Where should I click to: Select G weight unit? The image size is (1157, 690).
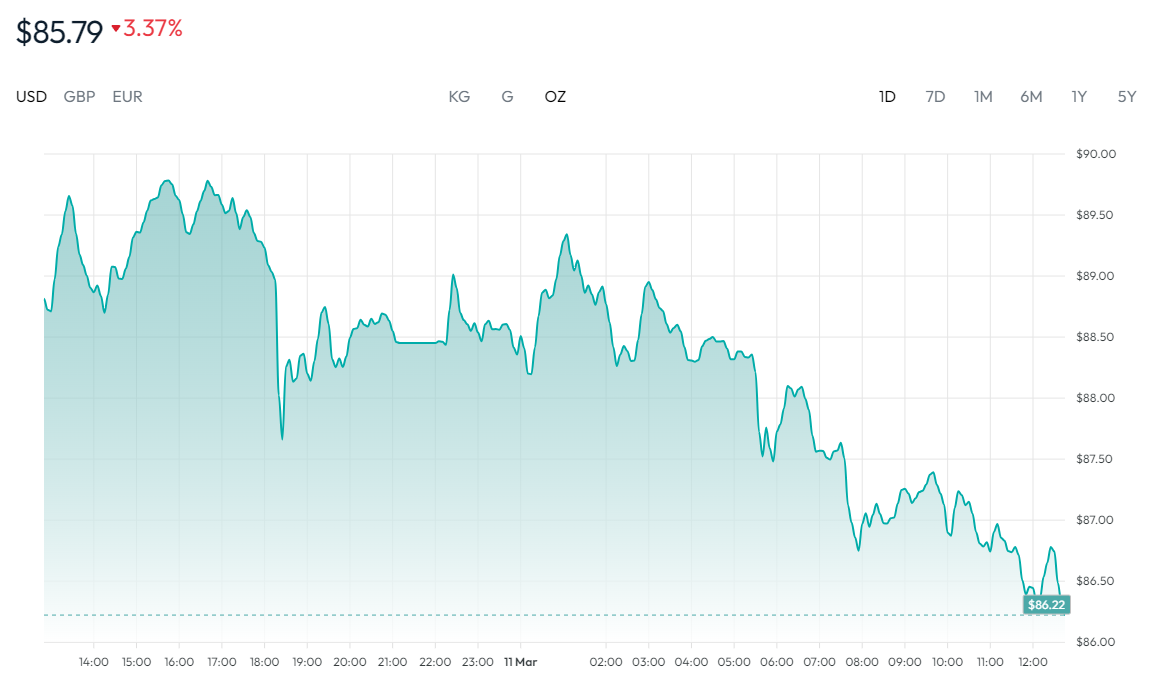[x=507, y=97]
